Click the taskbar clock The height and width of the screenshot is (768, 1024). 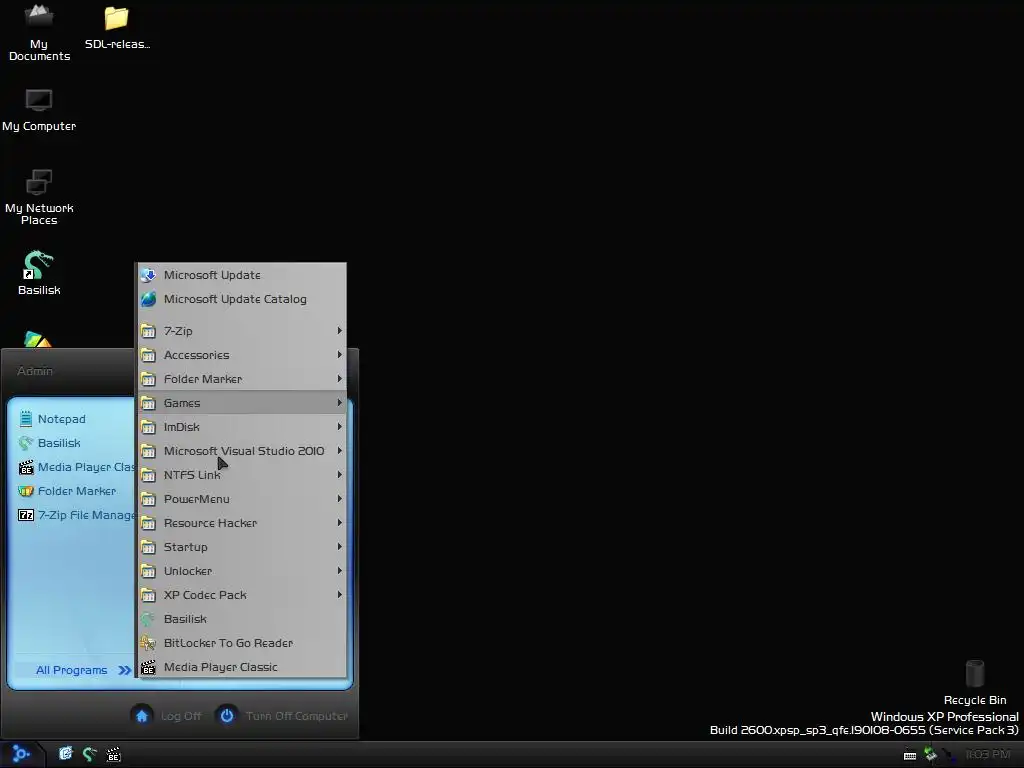click(987, 754)
